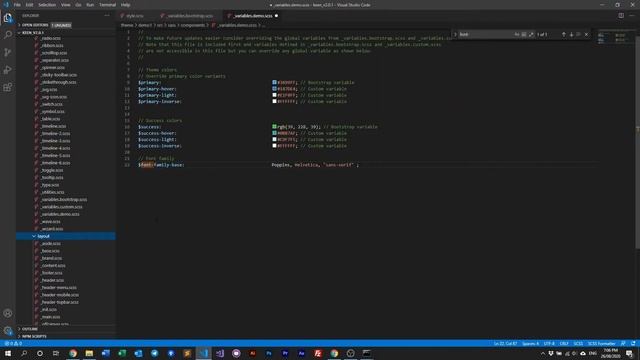Image resolution: width=640 pixels, height=360 pixels.
Task: Close the find widget
Action: click(x=587, y=35)
